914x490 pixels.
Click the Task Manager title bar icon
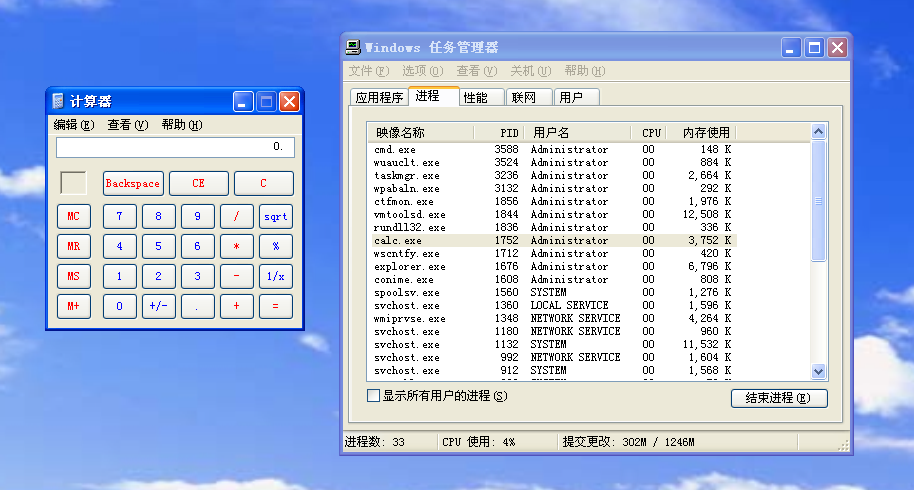pos(353,47)
